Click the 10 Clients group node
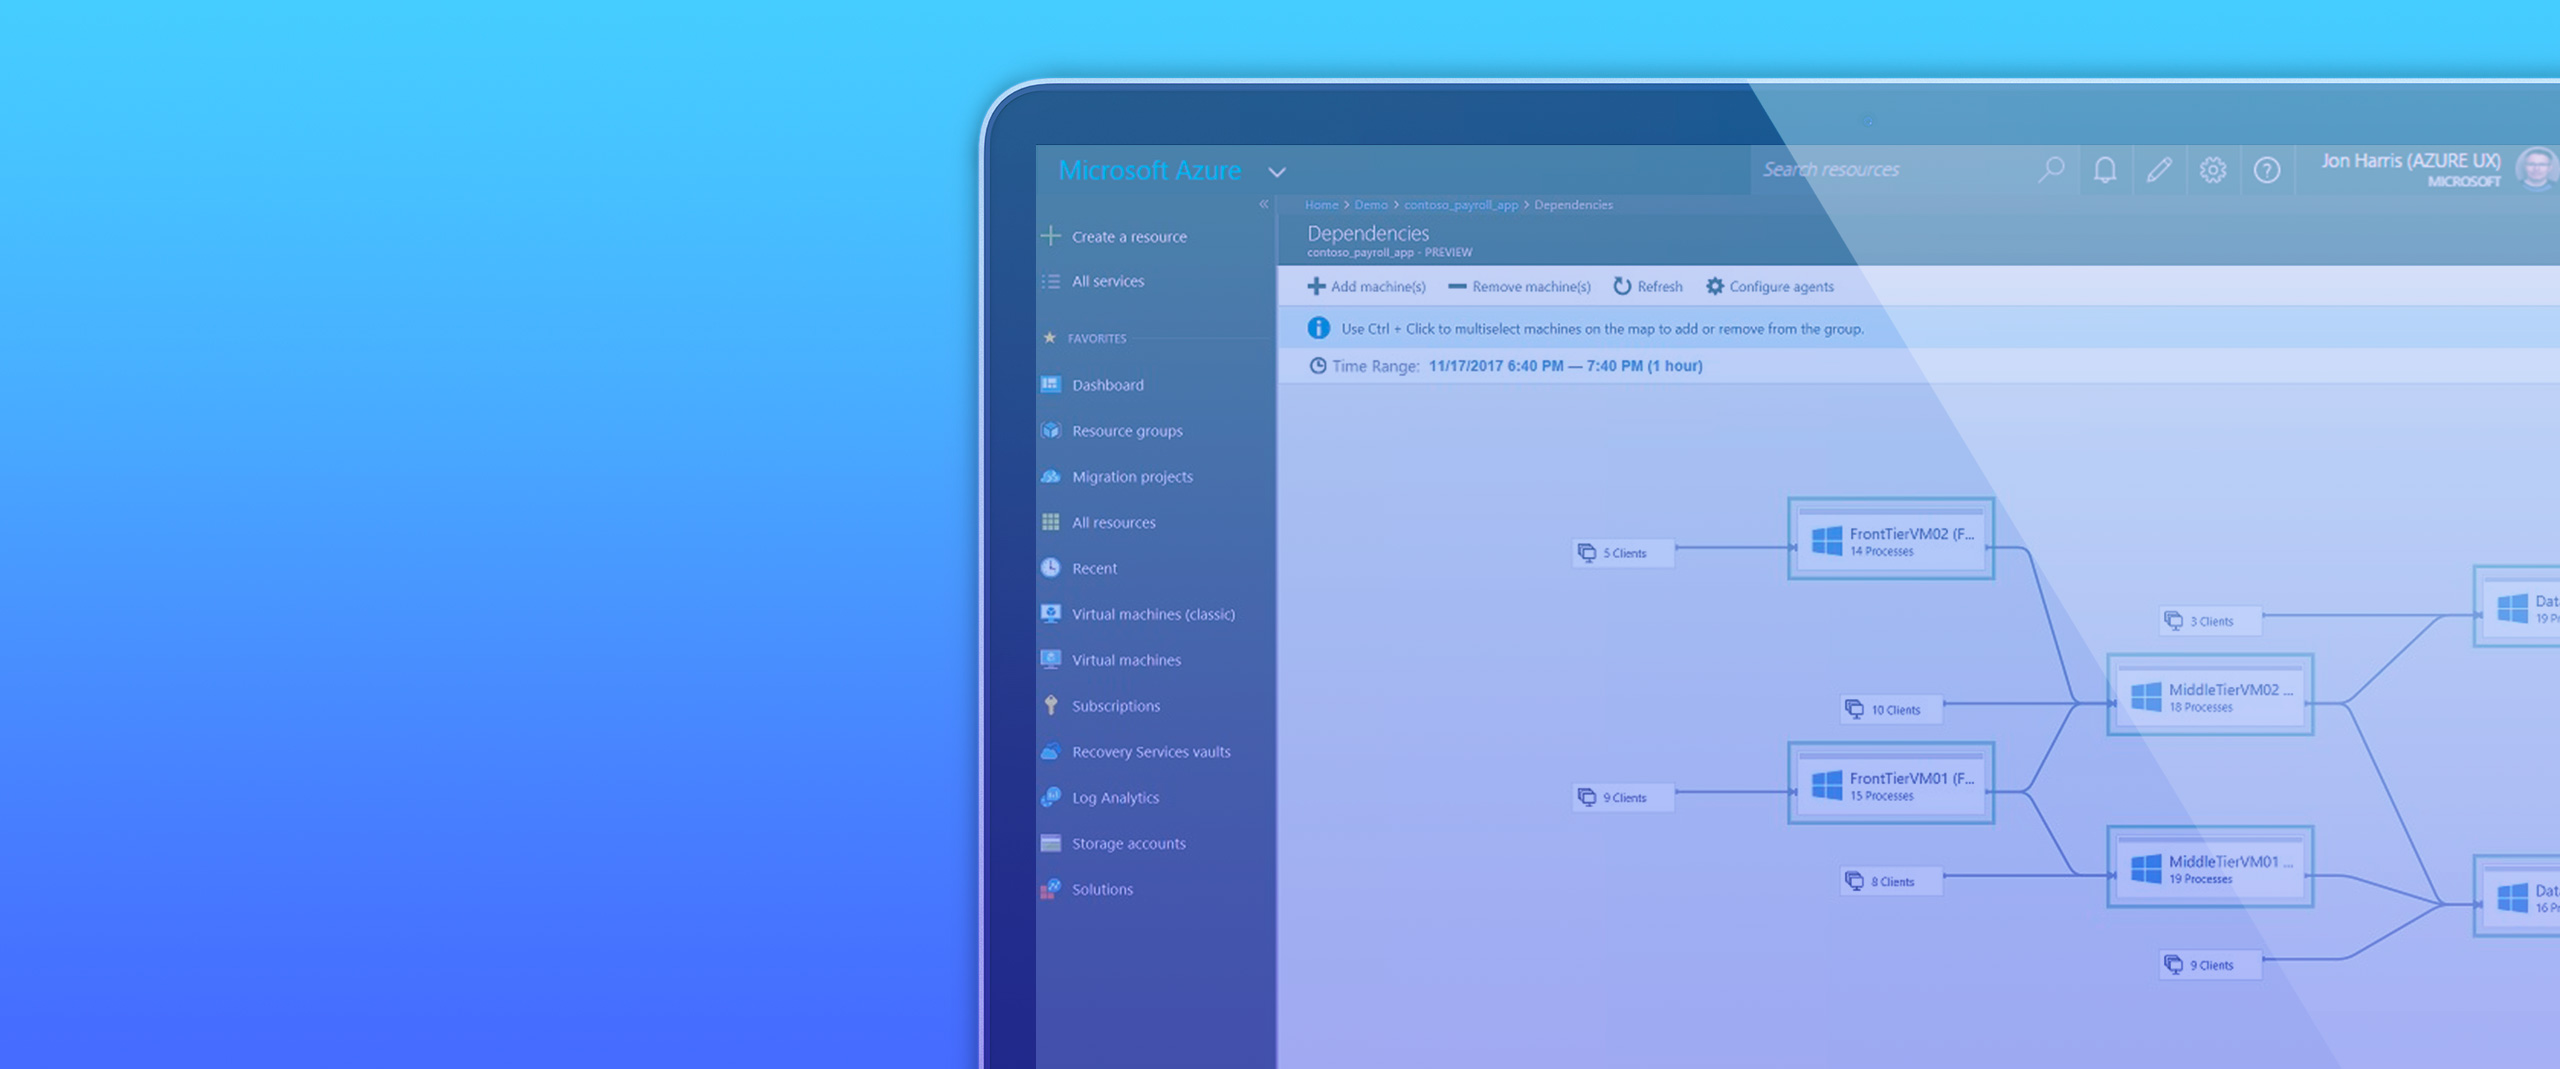Image resolution: width=2560 pixels, height=1069 pixels. click(1892, 709)
